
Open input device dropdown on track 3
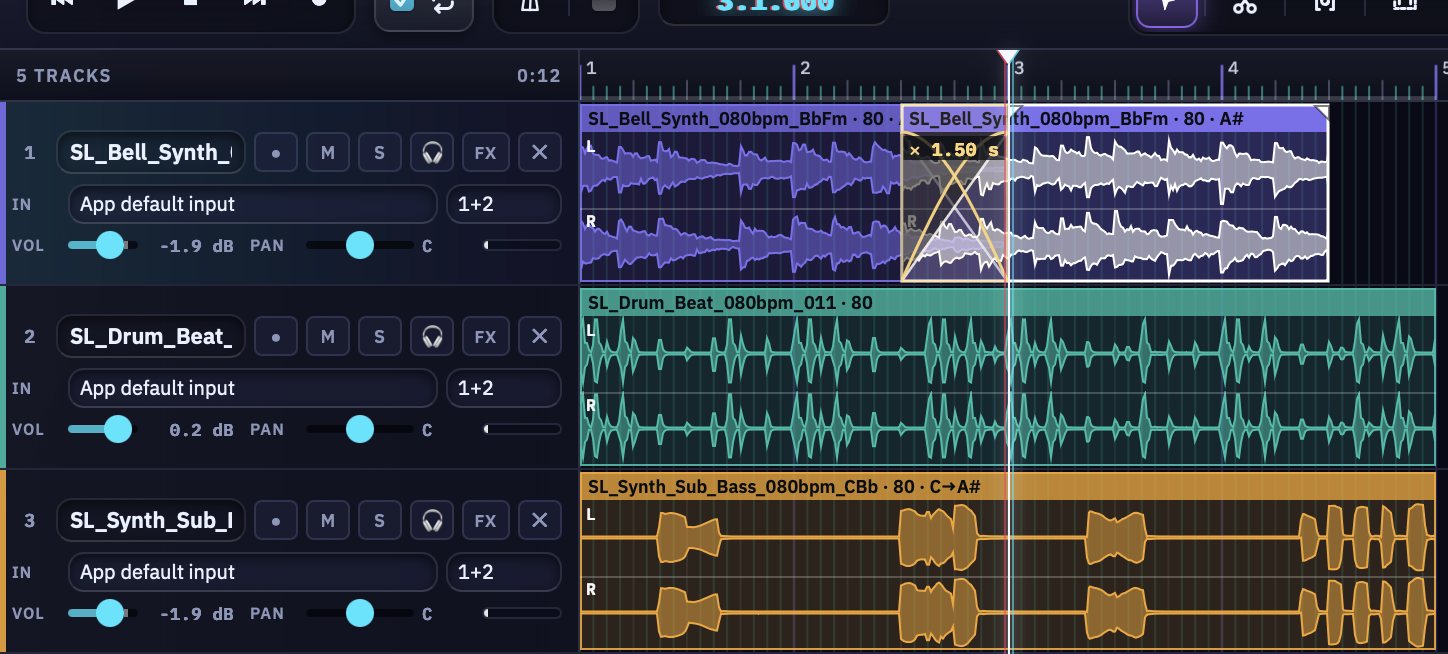pyautogui.click(x=253, y=572)
